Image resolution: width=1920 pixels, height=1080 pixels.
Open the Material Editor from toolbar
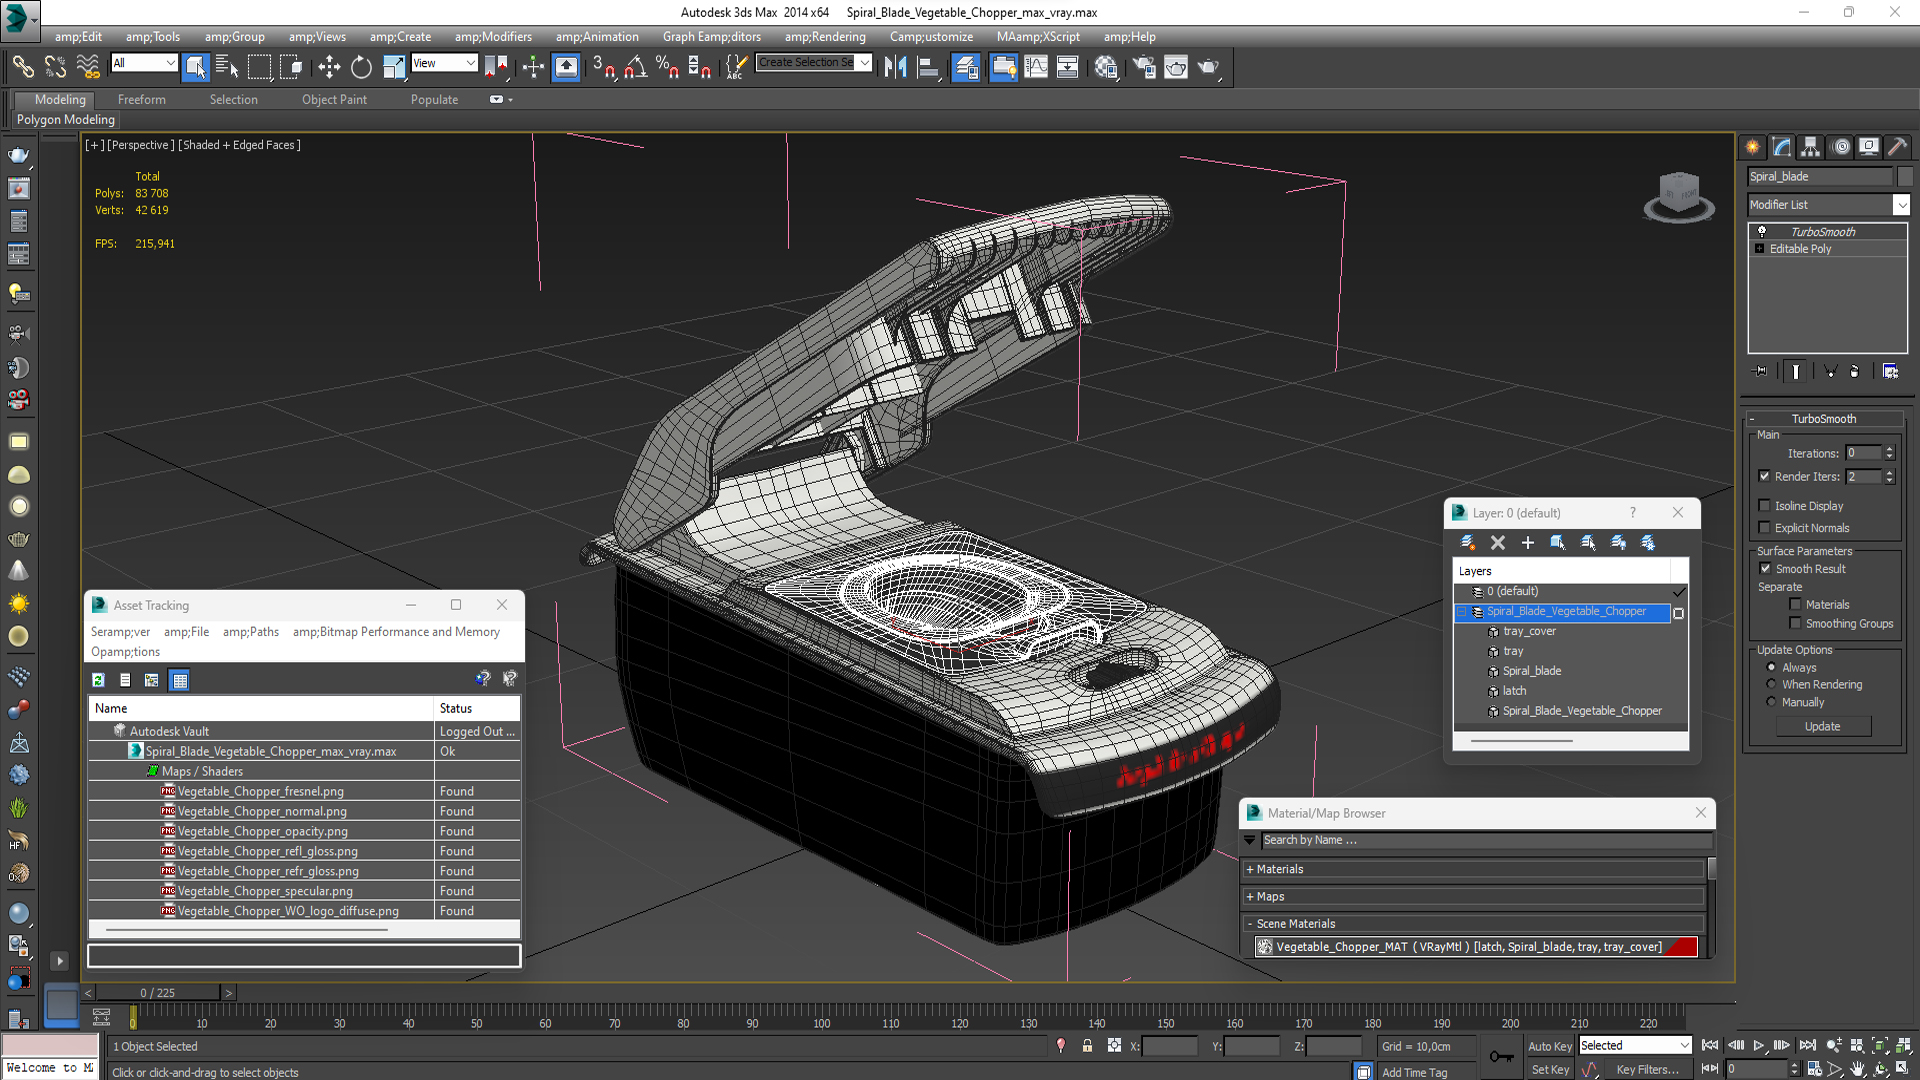tap(1105, 67)
